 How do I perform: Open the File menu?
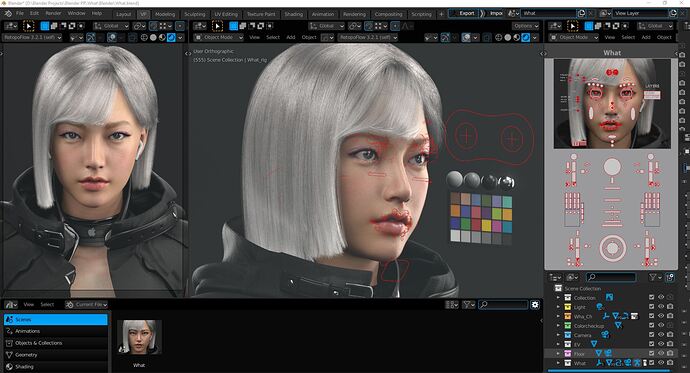tap(20, 14)
